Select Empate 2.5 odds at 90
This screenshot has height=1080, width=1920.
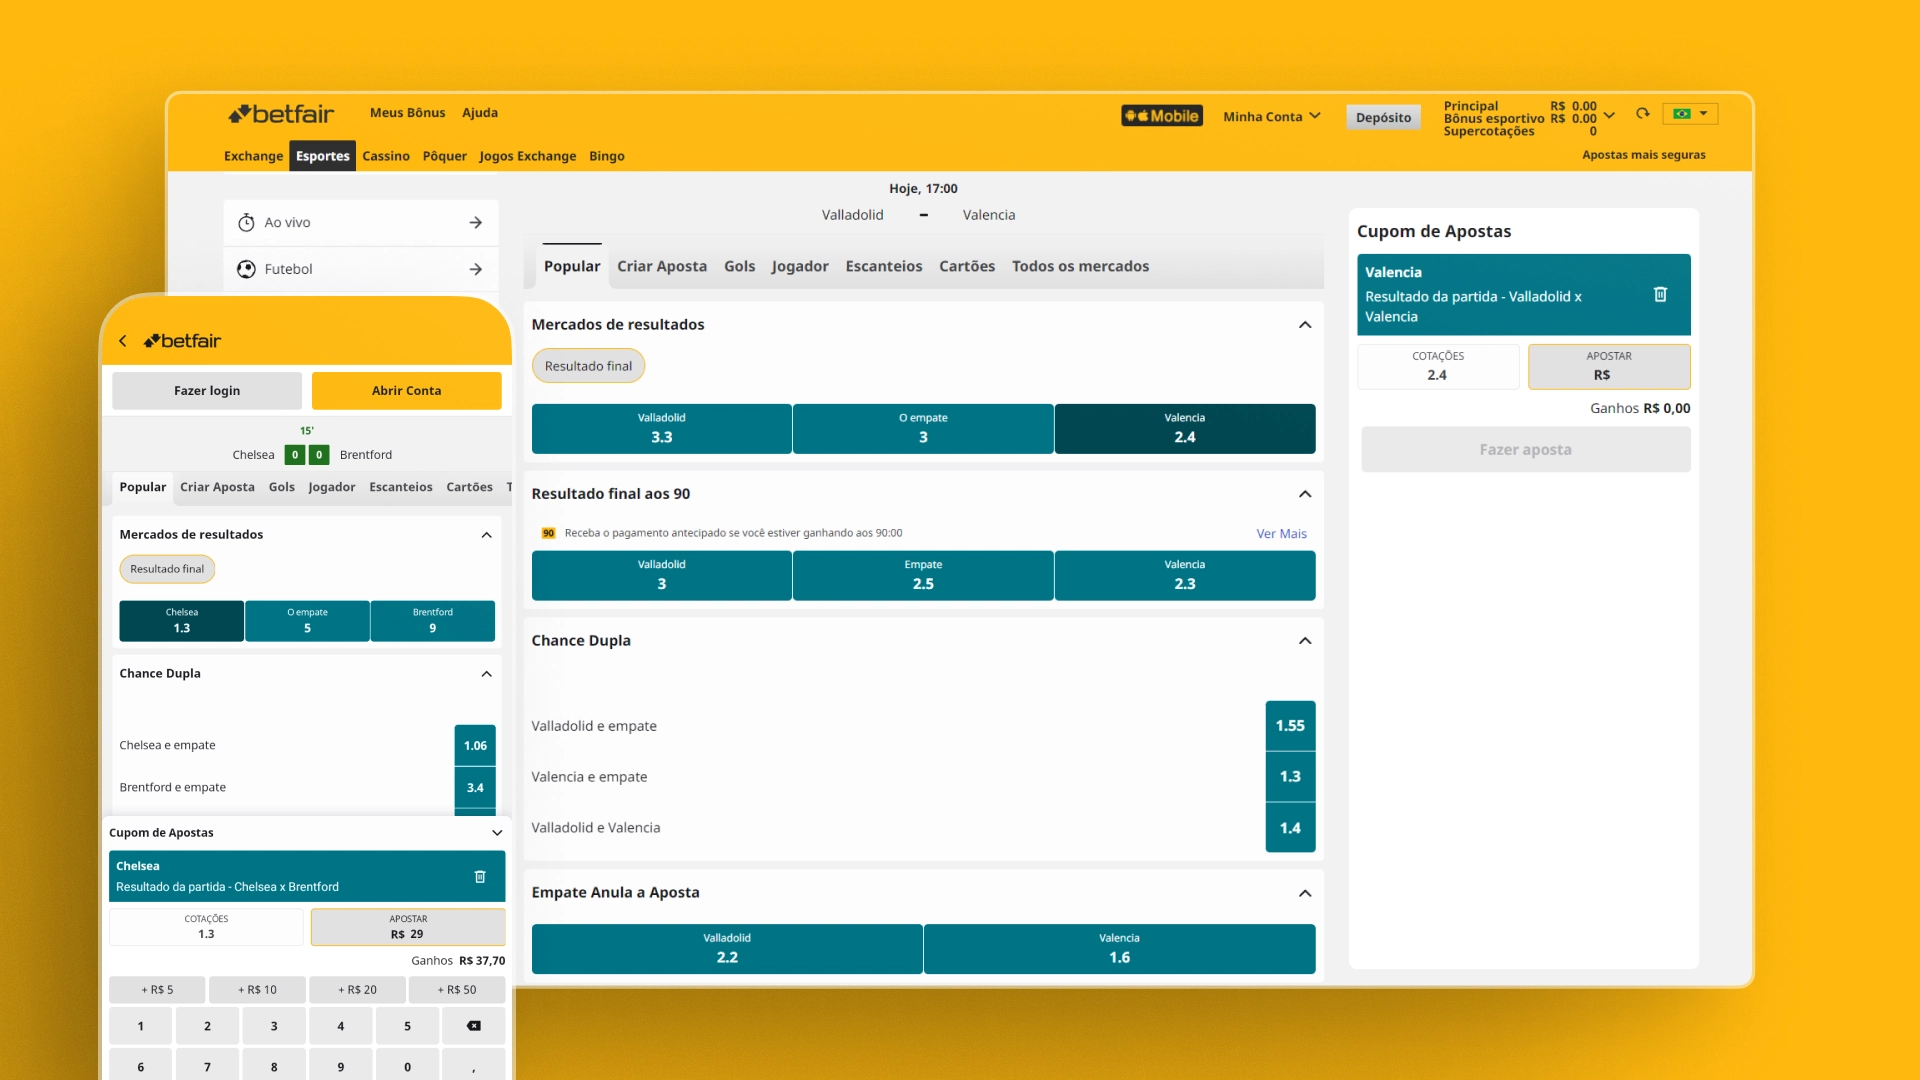click(923, 576)
